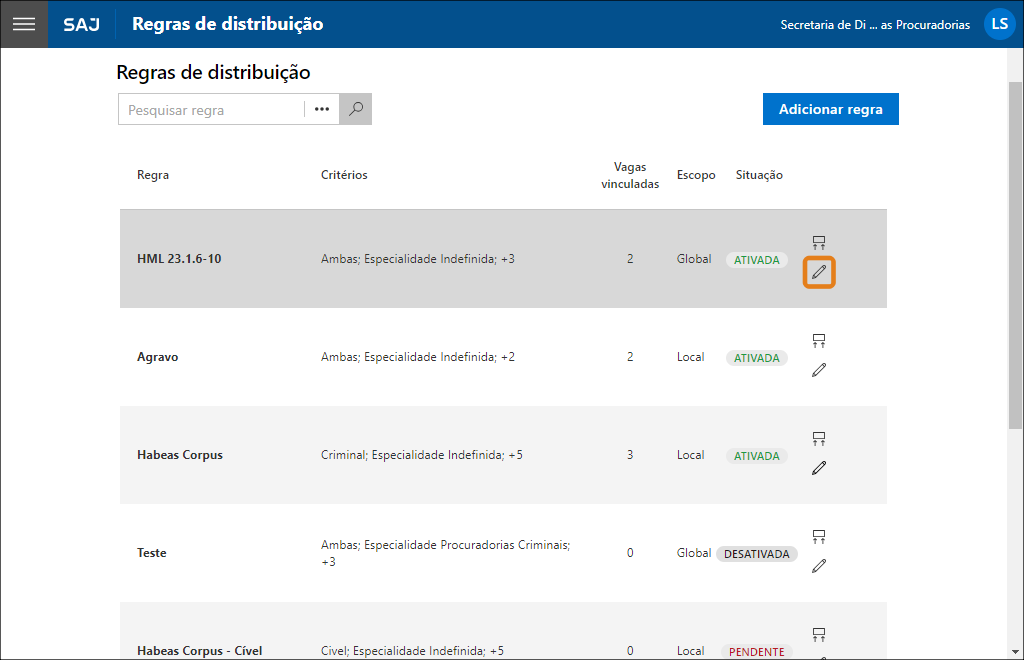Click the vertical page scrollbar

click(x=1015, y=300)
